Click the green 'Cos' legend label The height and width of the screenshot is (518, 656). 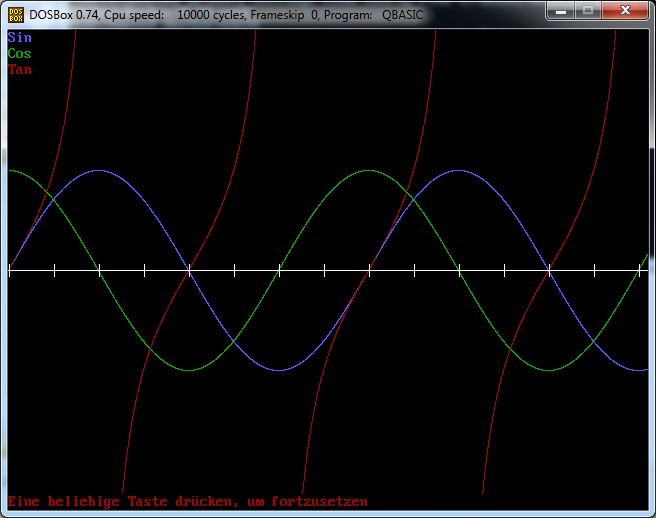point(20,54)
